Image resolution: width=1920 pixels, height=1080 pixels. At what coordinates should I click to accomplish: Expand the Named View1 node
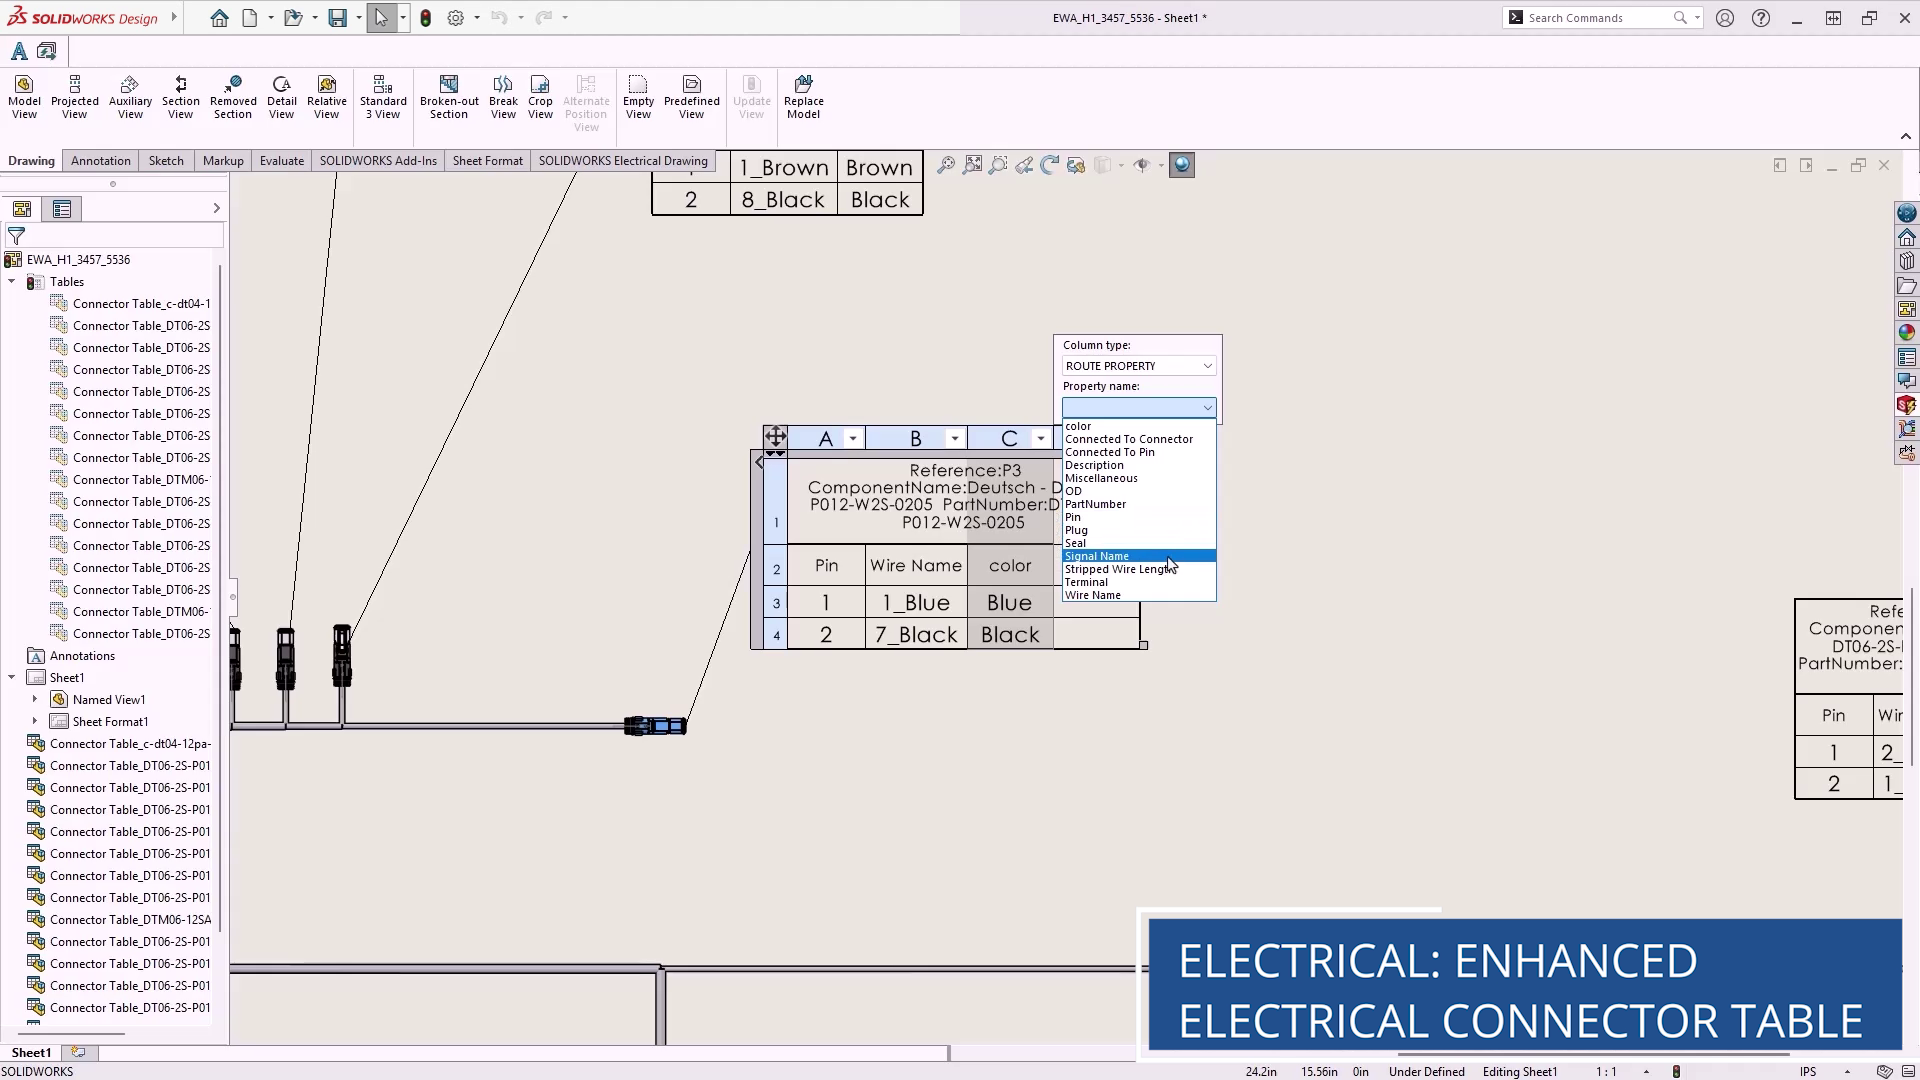35,700
